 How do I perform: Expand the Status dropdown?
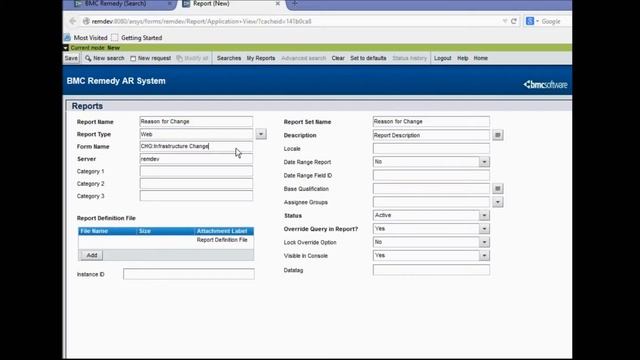(484, 216)
